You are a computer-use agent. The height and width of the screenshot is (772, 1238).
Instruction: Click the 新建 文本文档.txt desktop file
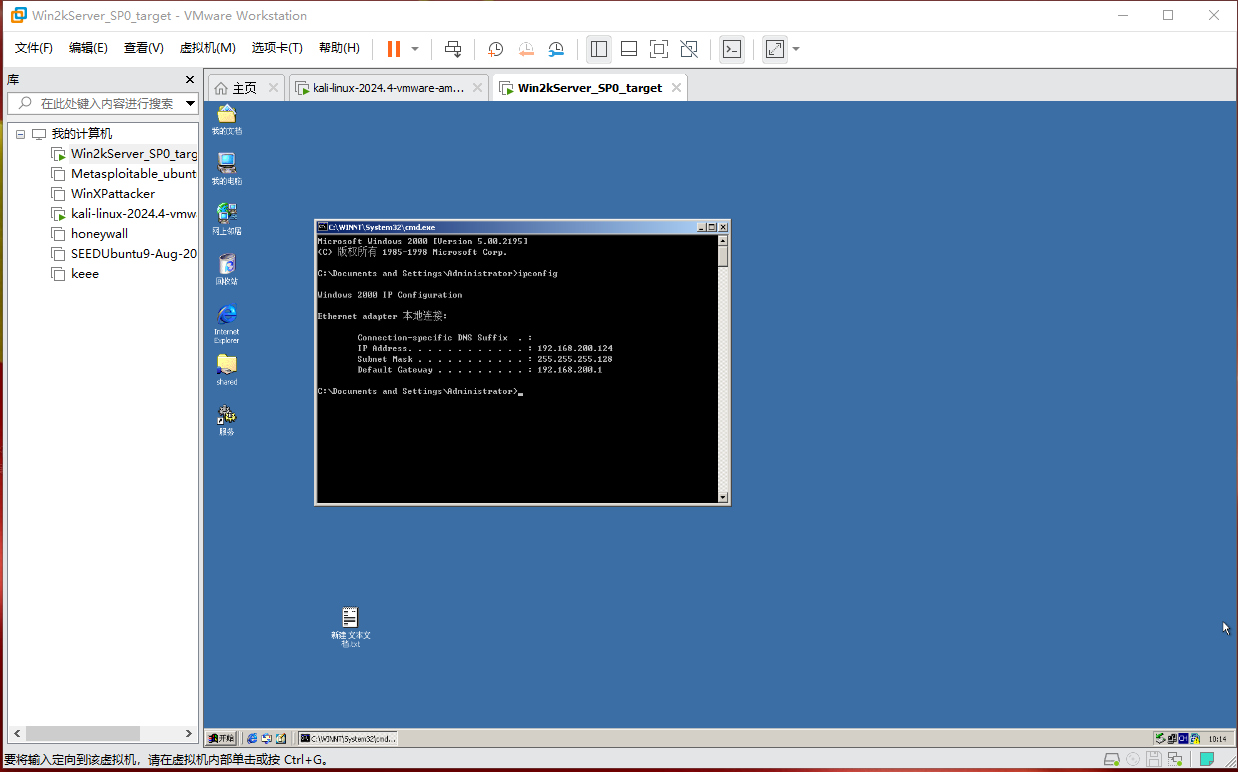[x=350, y=628]
